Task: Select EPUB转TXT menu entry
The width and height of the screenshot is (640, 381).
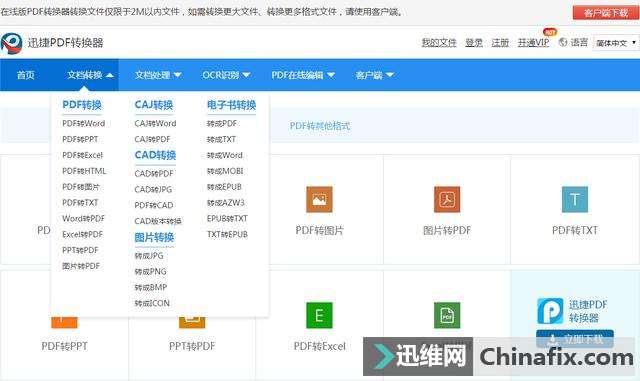Action: (227, 218)
